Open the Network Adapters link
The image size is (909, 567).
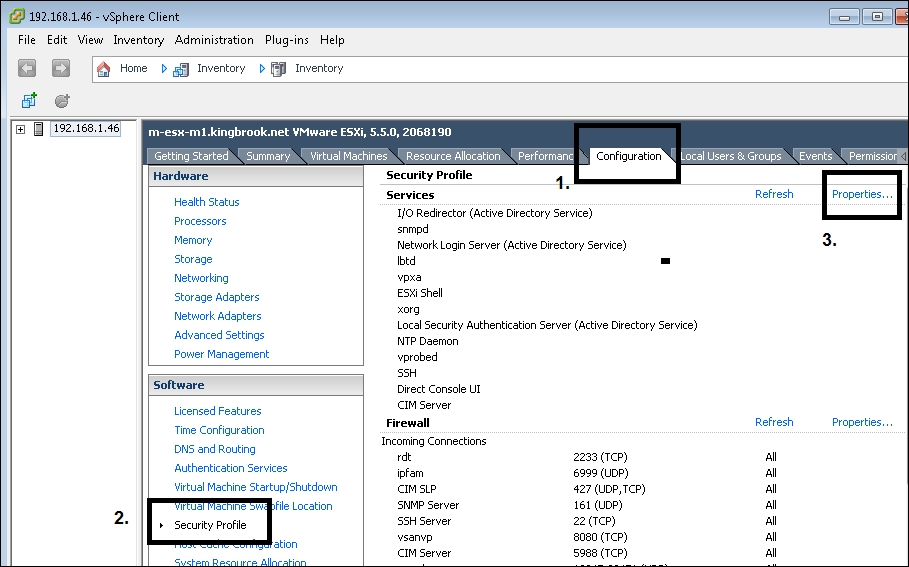point(217,316)
